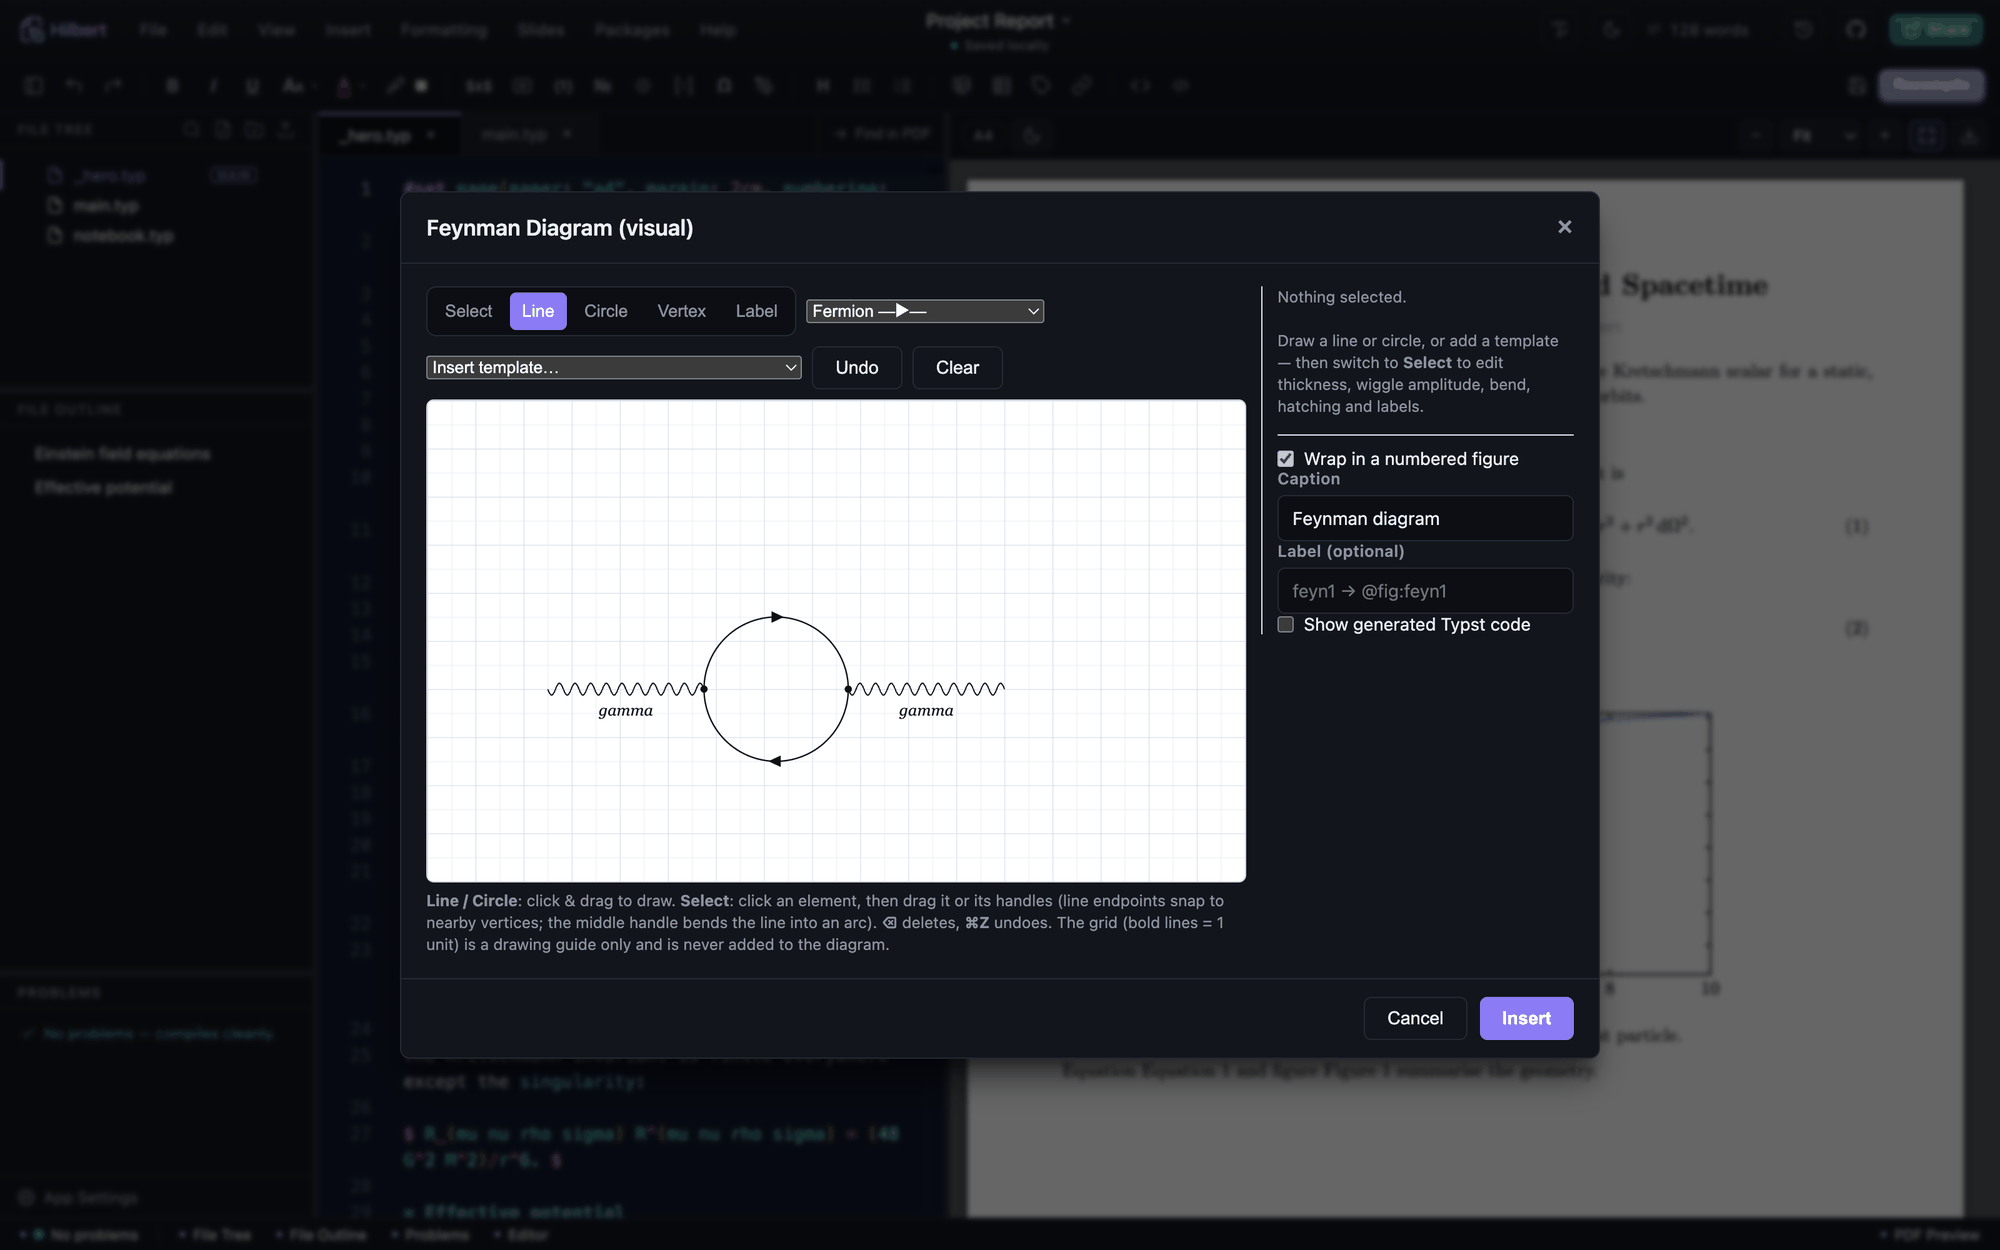This screenshot has width=2000, height=1250.
Task: Enable Show generated Typst code
Action: click(x=1286, y=625)
